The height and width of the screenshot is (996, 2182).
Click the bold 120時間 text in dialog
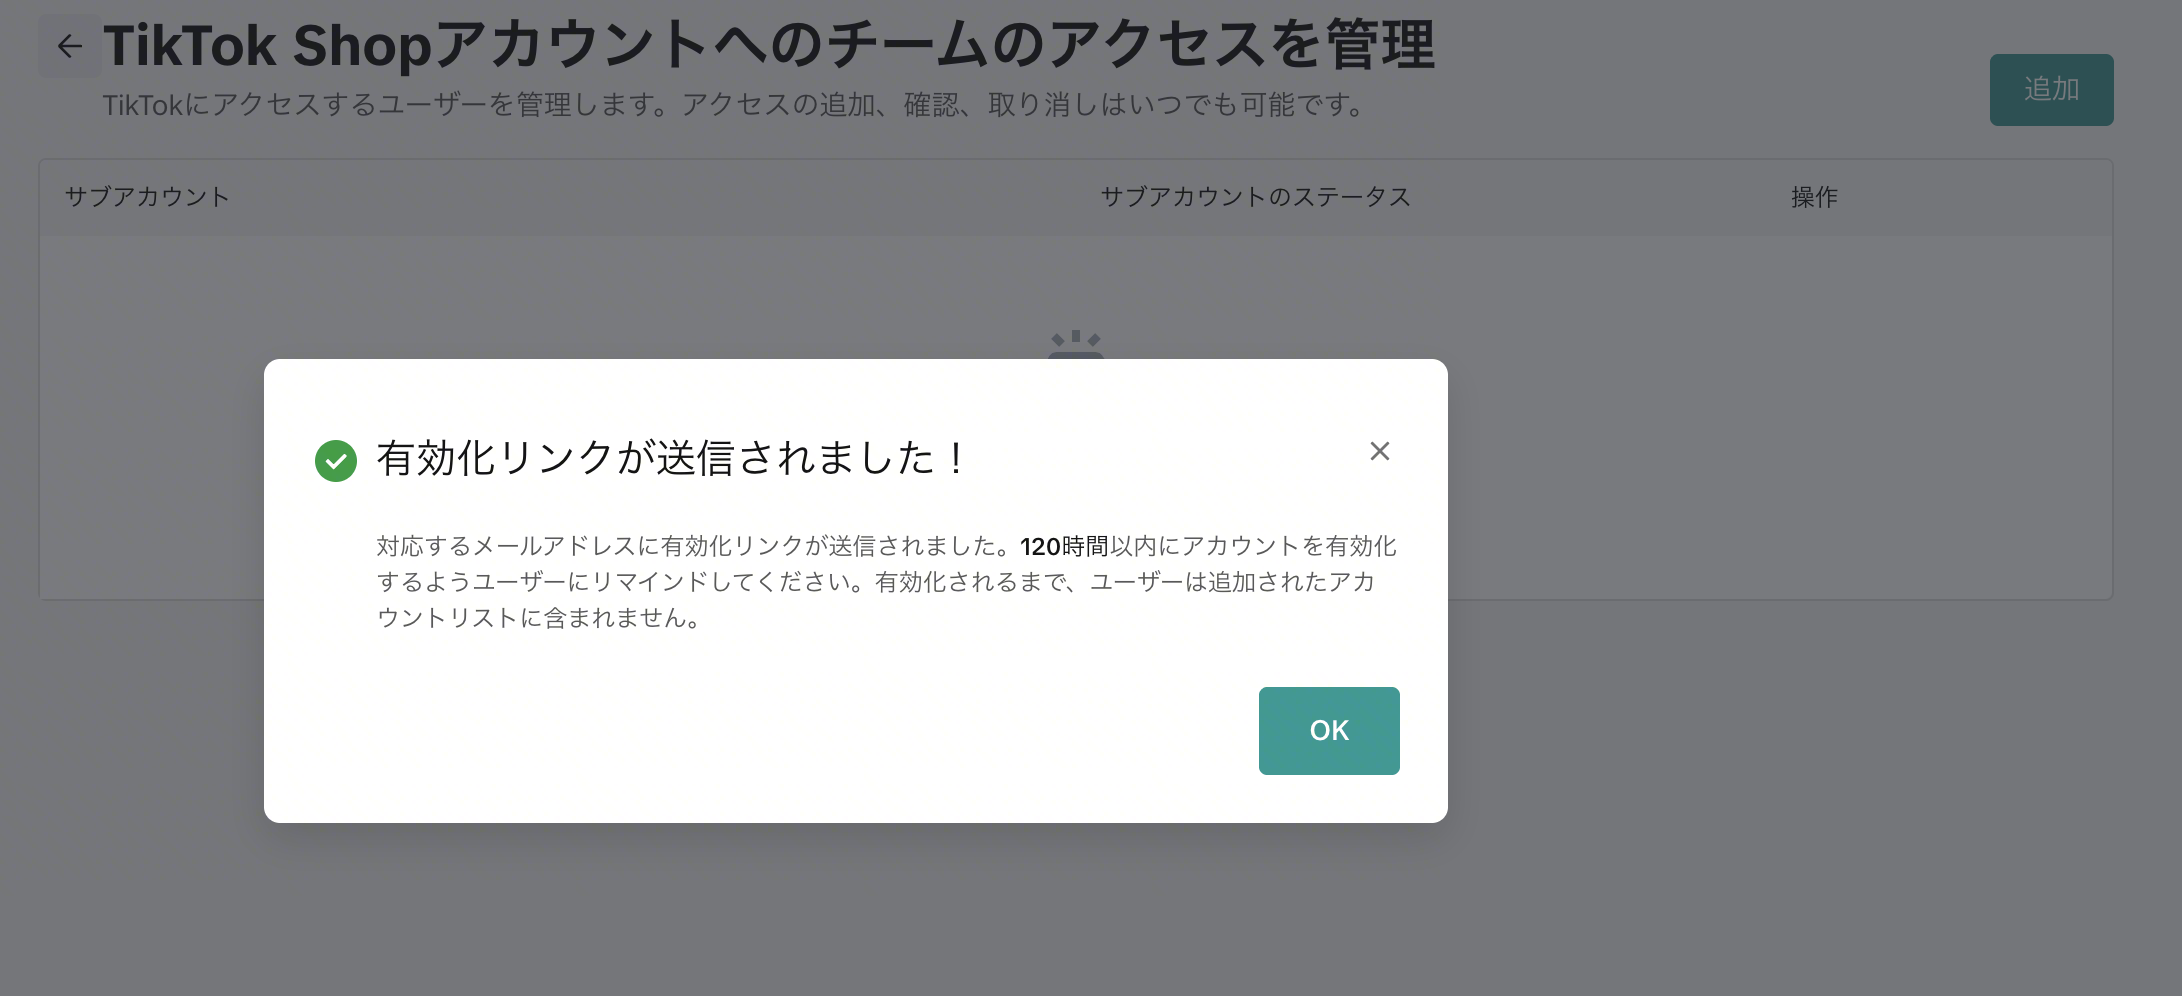pos(1064,546)
